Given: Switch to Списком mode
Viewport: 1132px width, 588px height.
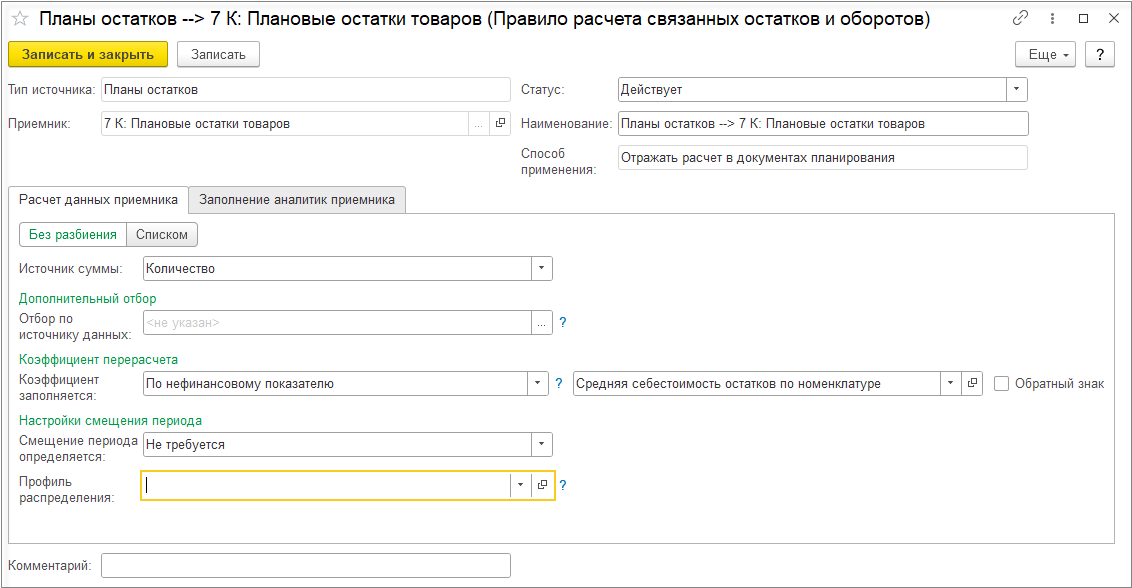Looking at the screenshot, I should pos(162,234).
